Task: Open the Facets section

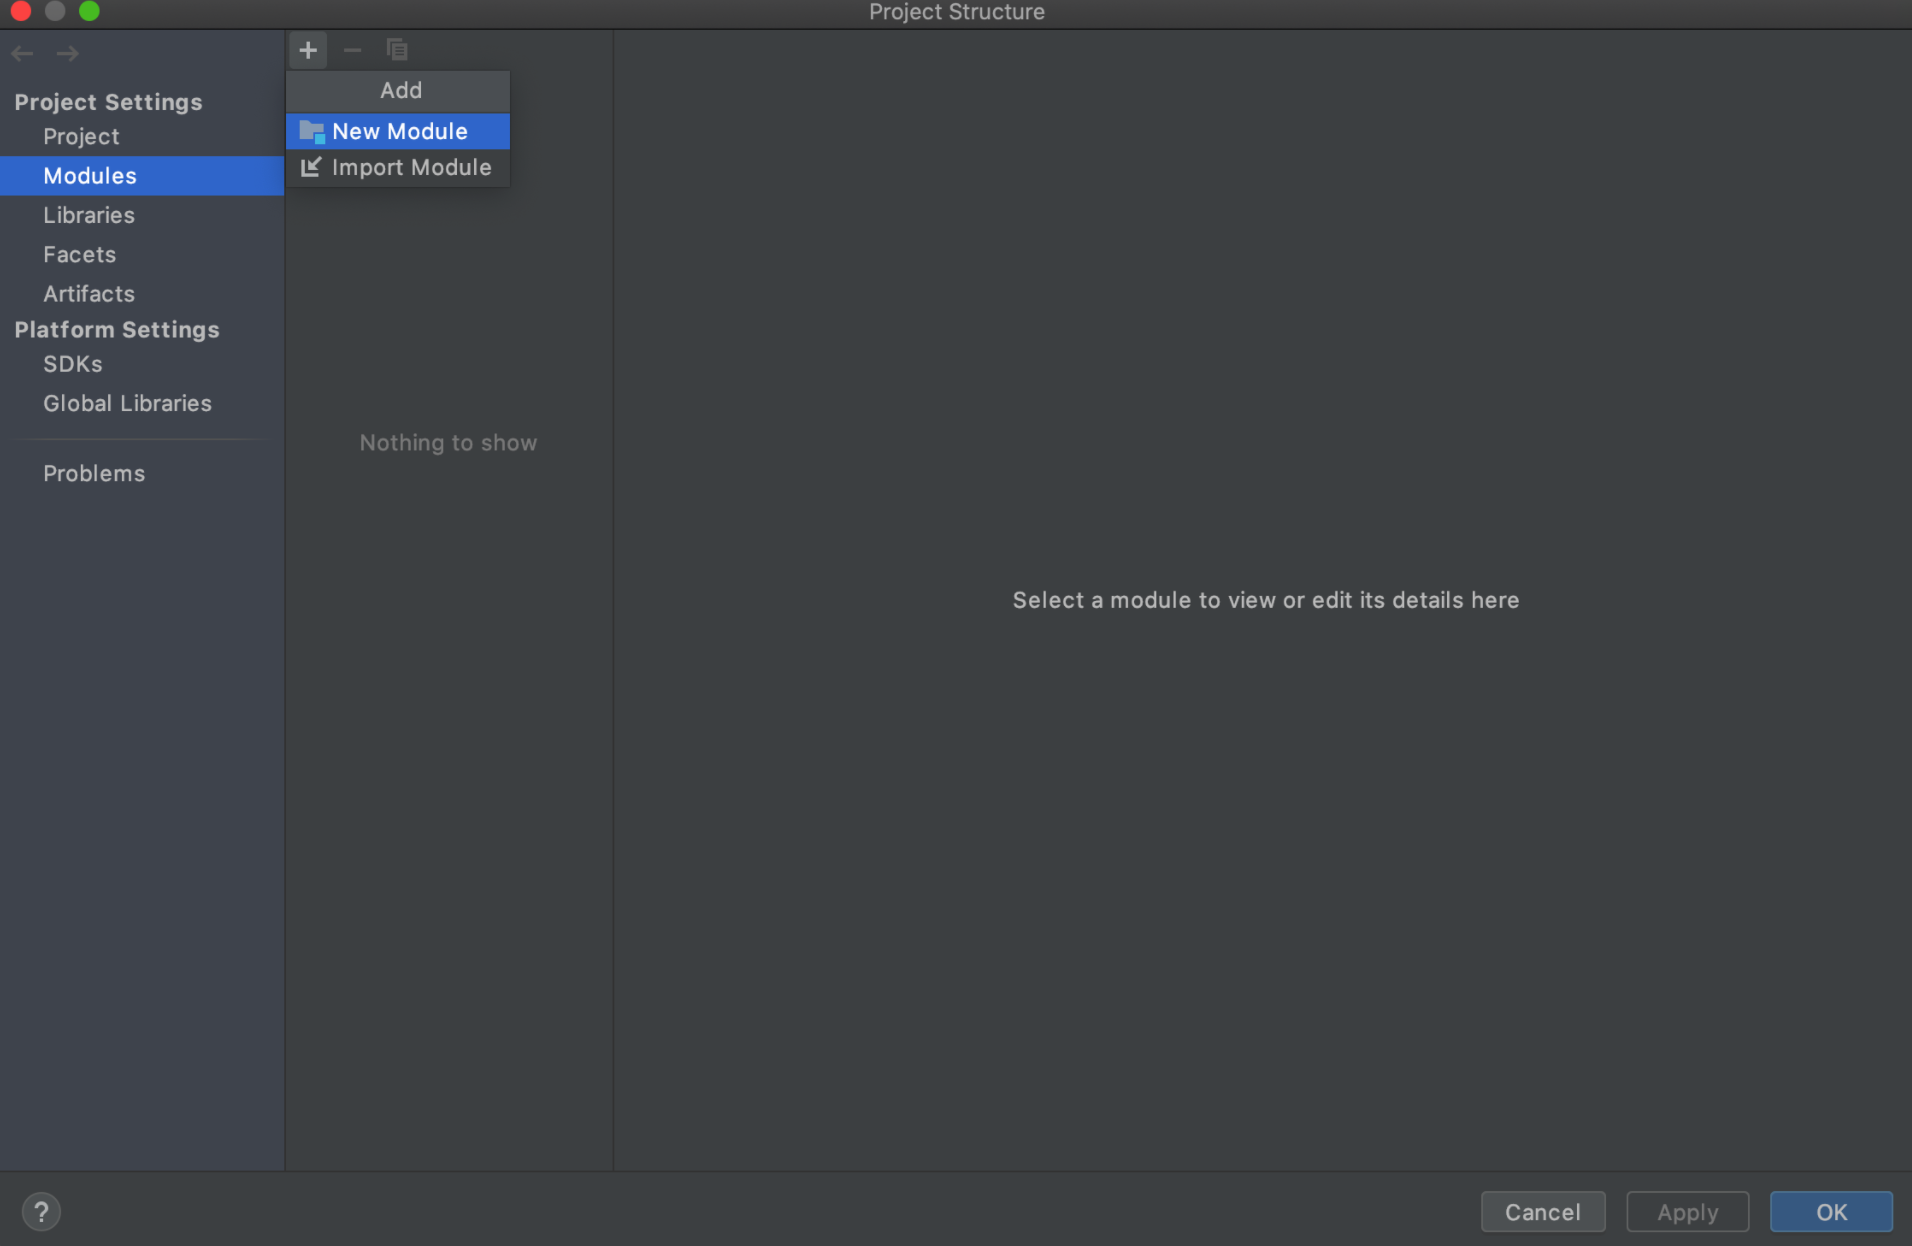Action: tap(142, 254)
